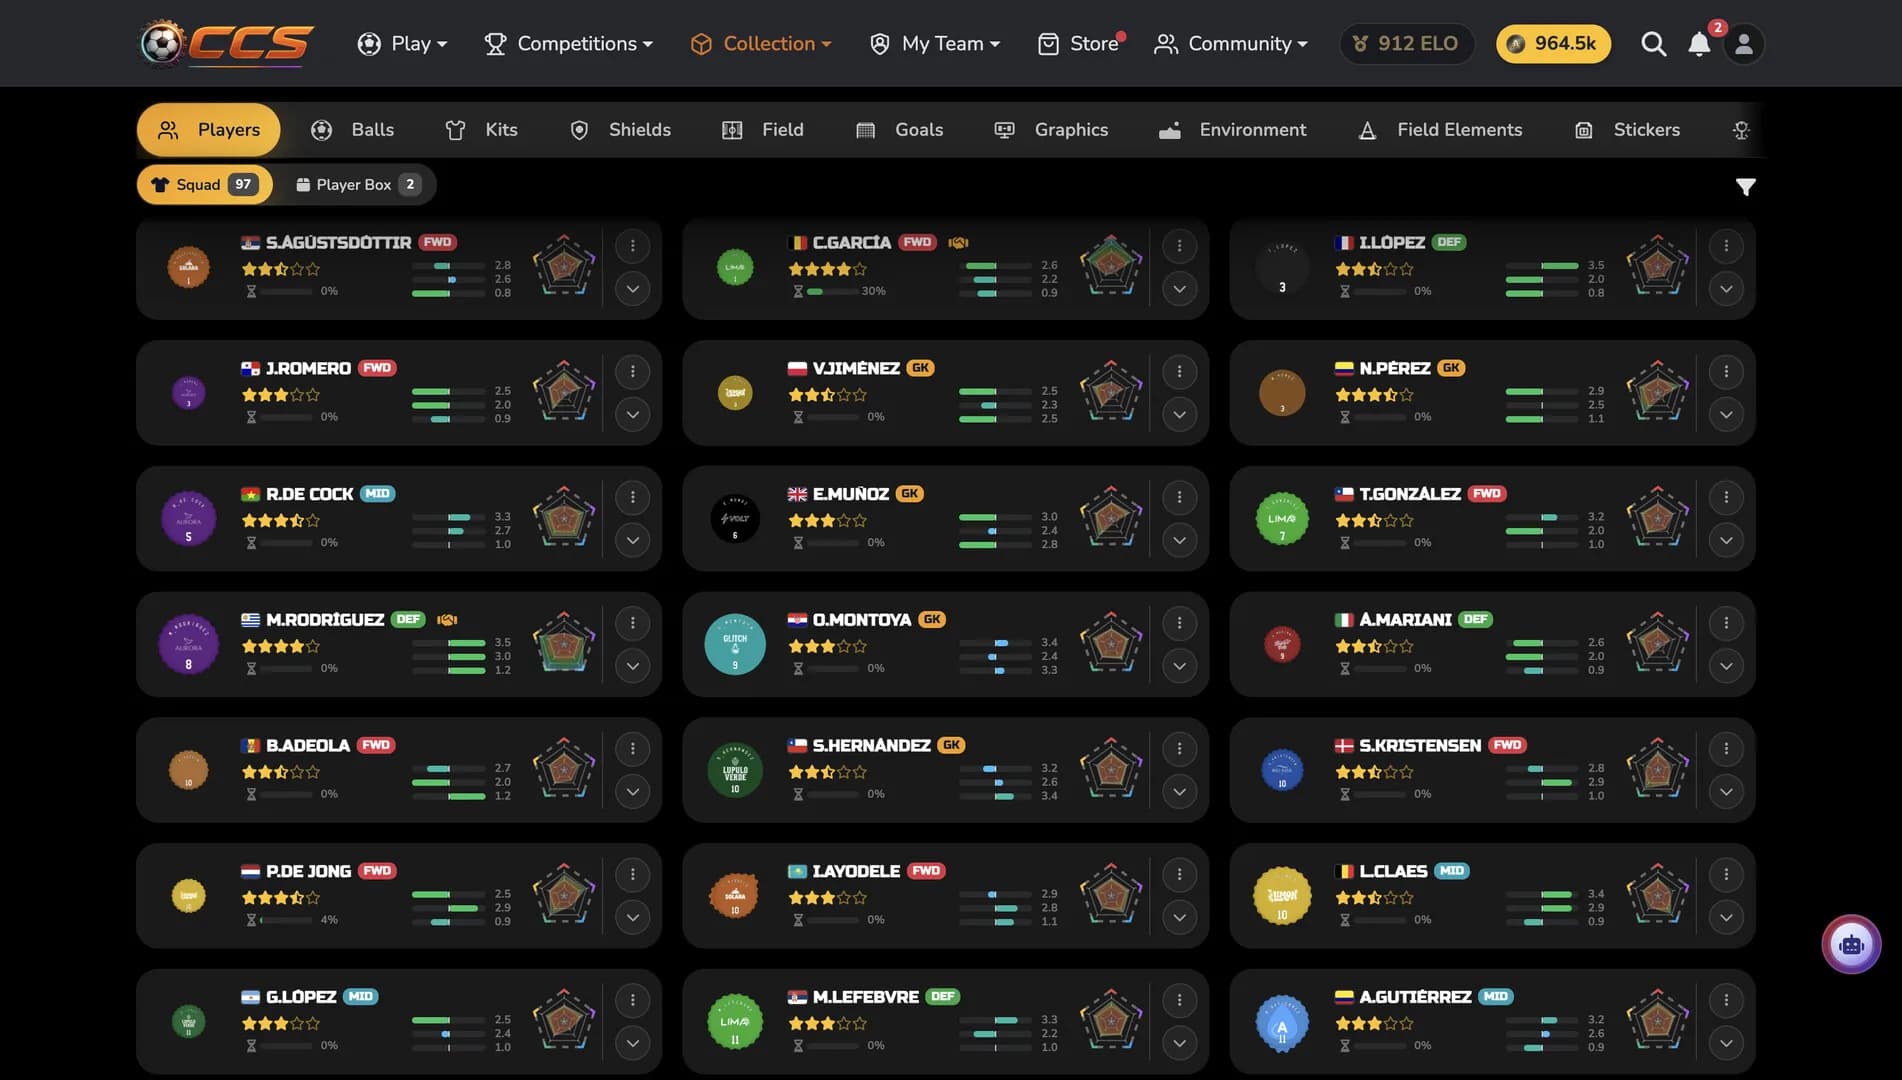
Task: Switch to the Shields tab
Action: coord(620,130)
